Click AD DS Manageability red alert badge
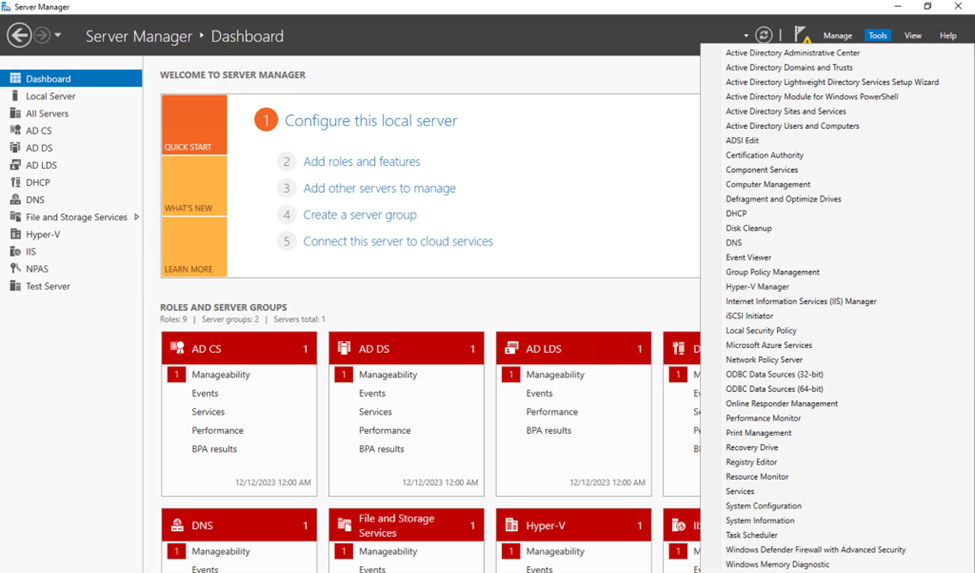This screenshot has width=975, height=573. coord(343,375)
